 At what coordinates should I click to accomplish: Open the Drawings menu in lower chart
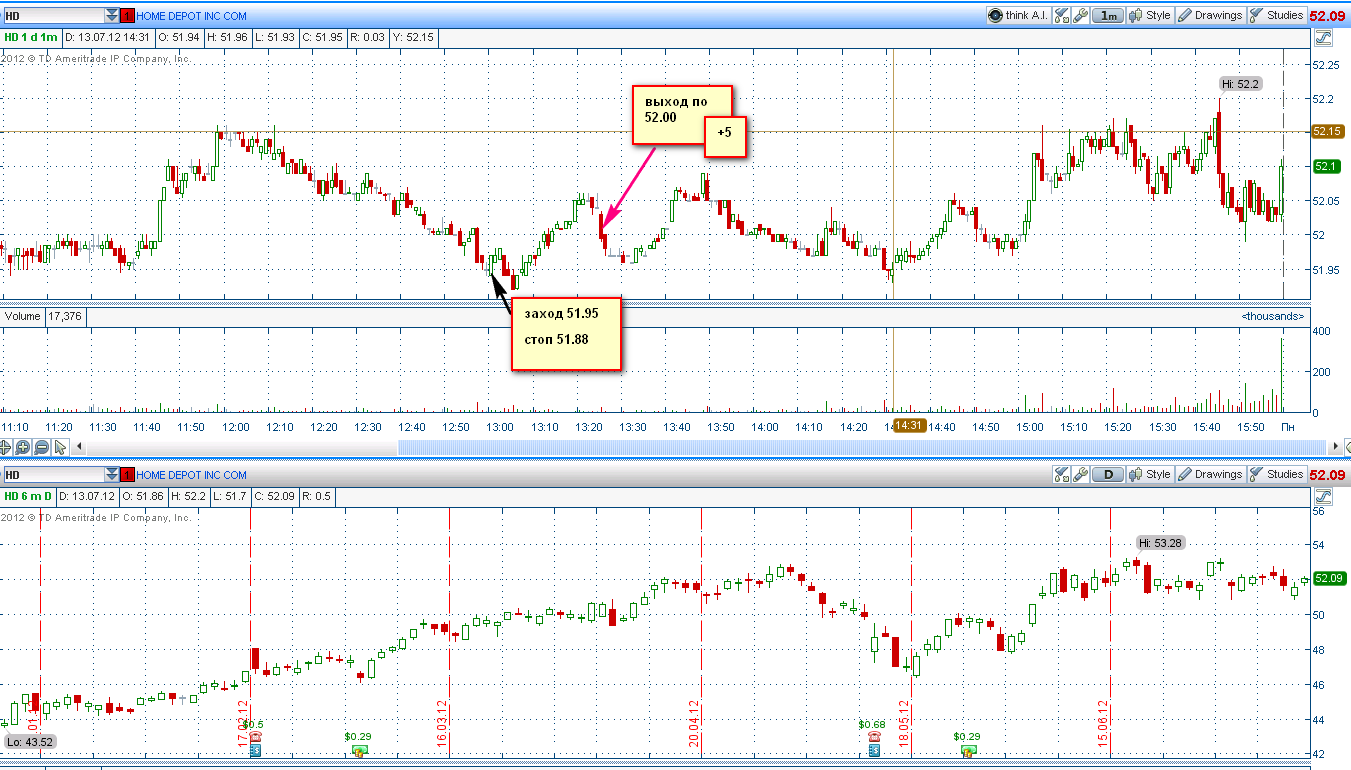point(1210,474)
